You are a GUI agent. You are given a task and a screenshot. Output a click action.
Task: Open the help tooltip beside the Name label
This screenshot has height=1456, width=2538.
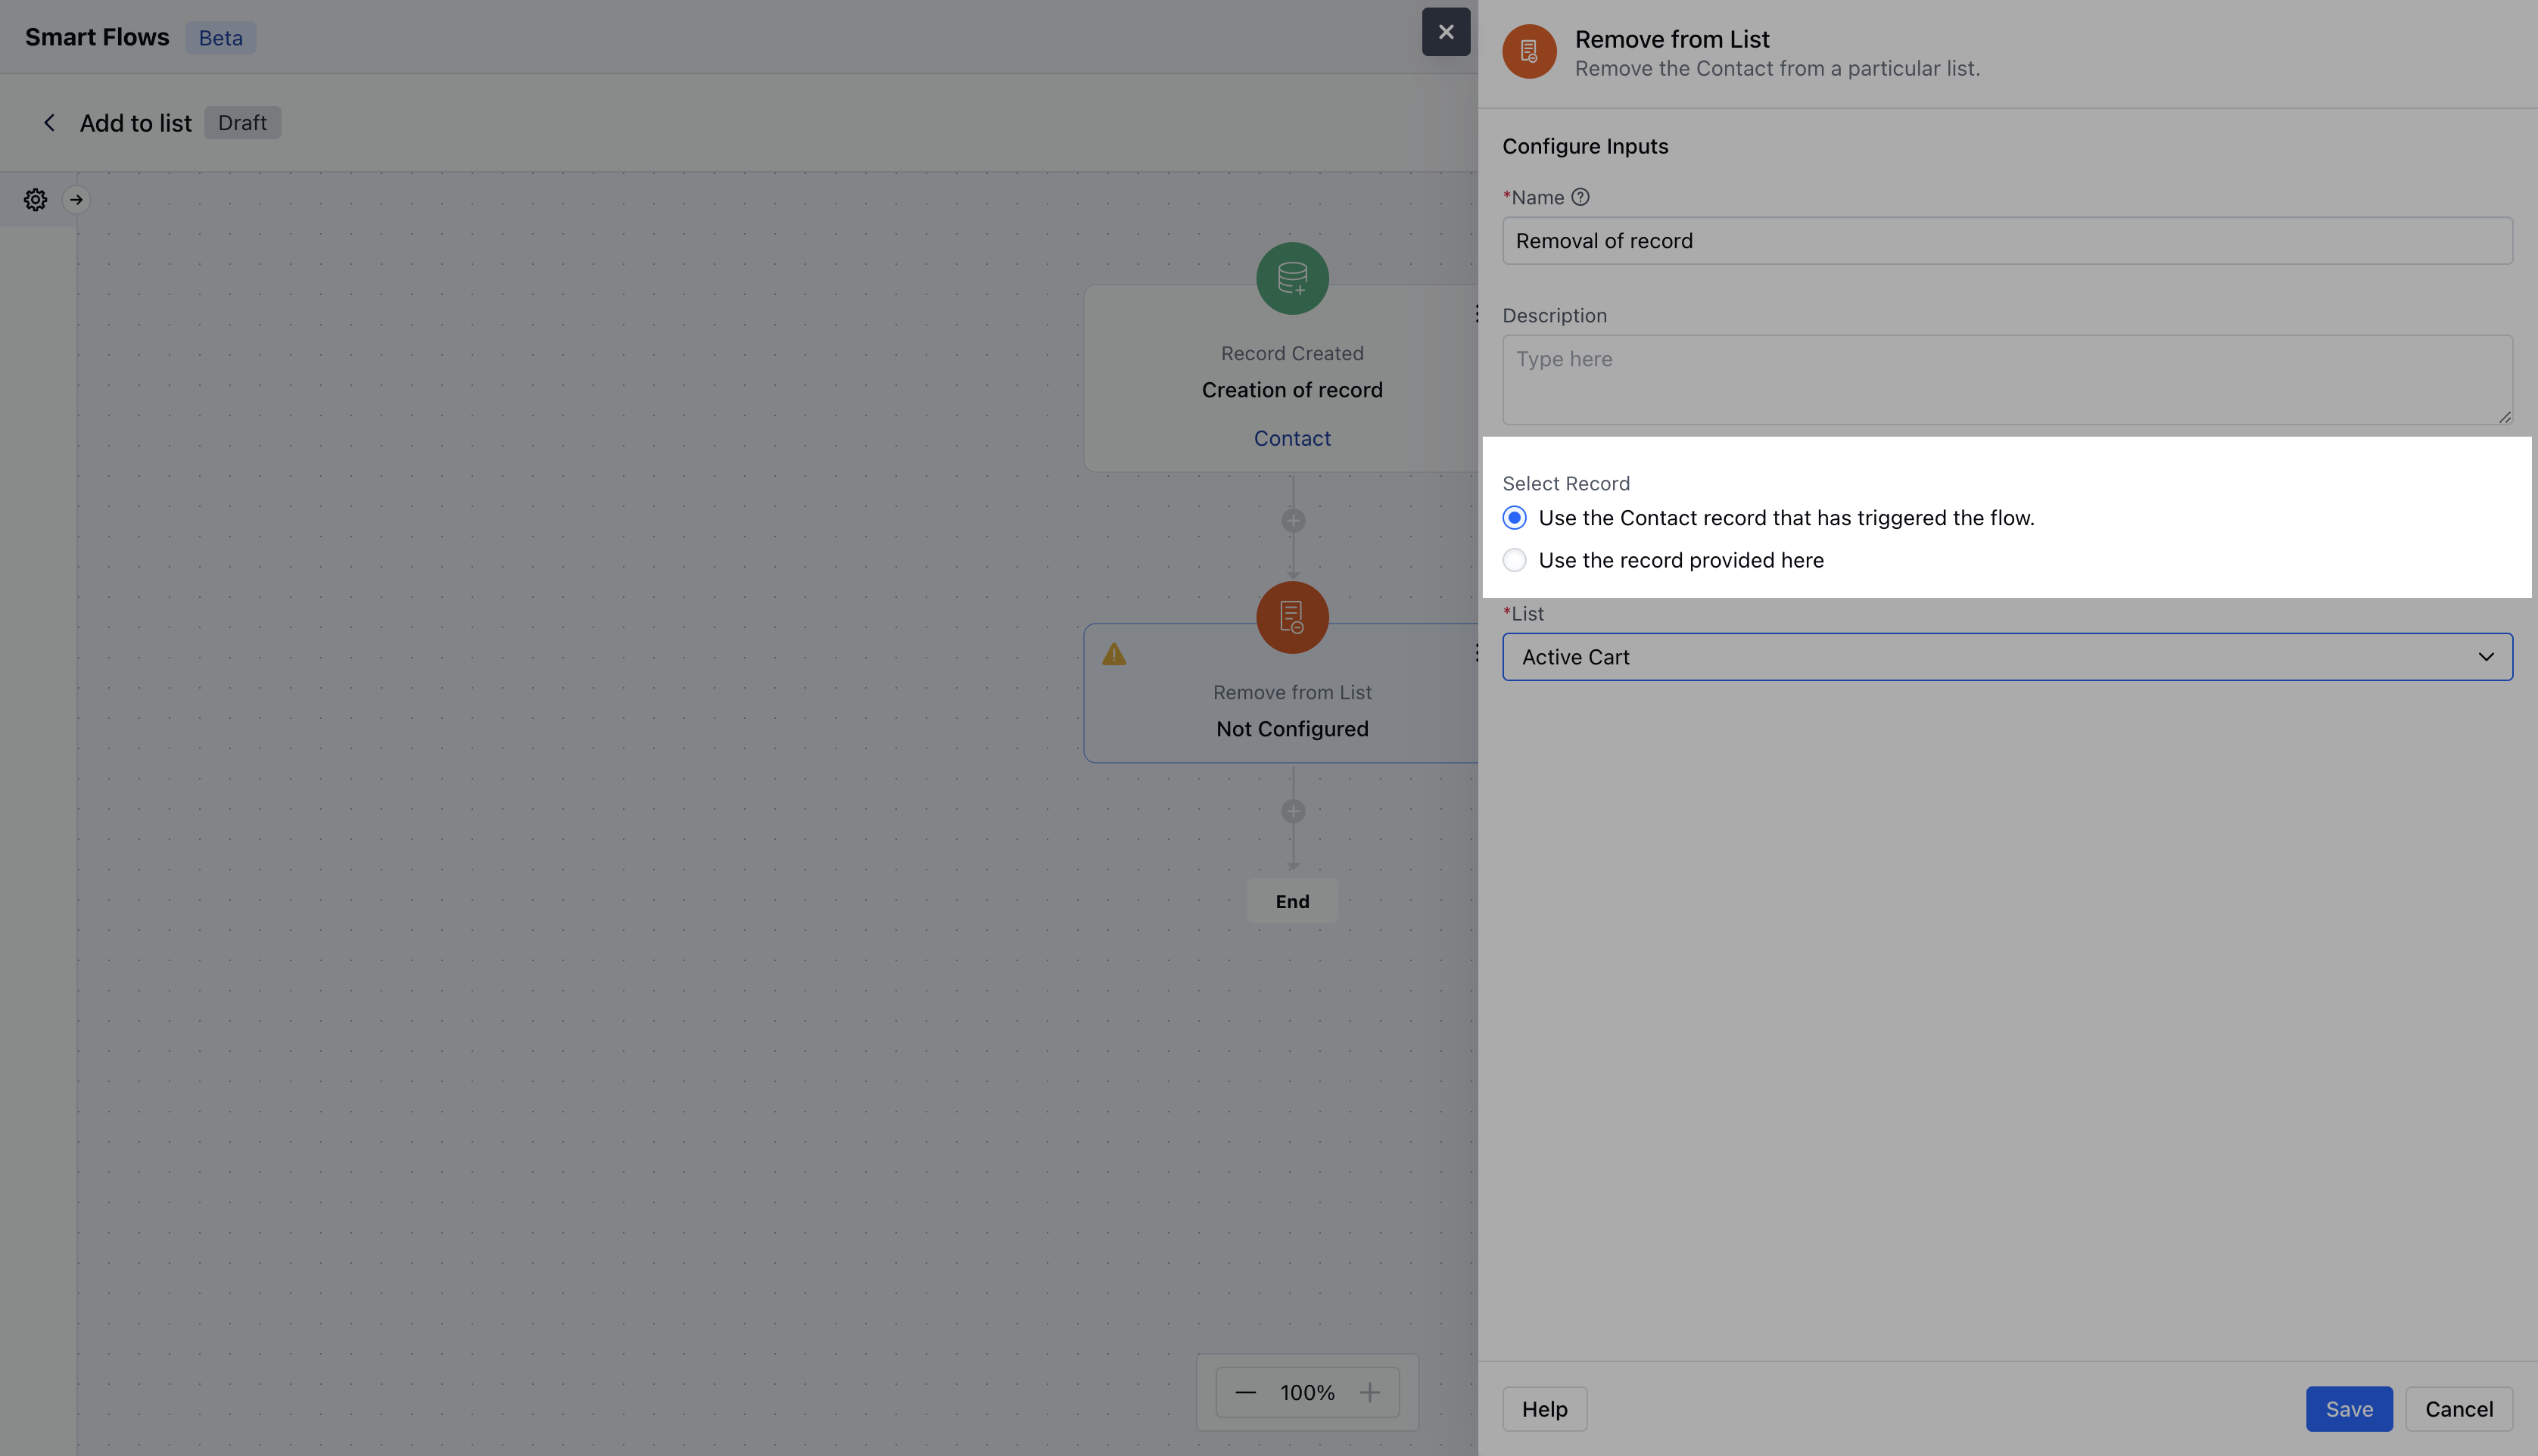1580,197
